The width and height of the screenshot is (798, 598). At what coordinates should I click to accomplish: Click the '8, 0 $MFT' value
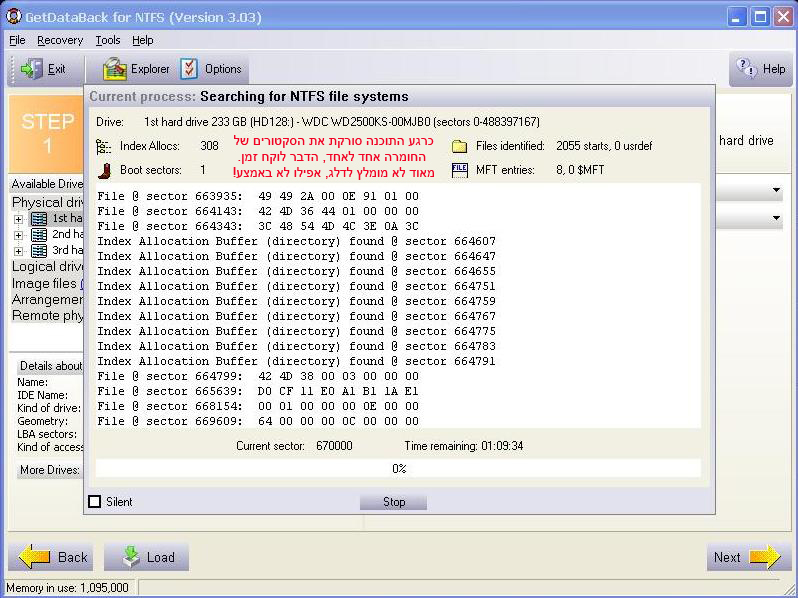tap(580, 170)
